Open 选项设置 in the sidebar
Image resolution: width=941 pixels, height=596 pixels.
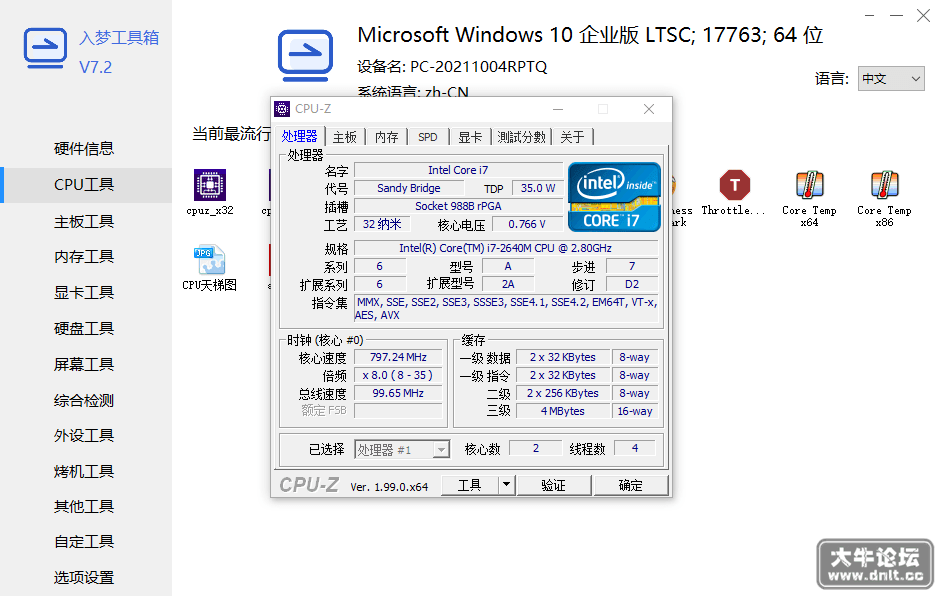(84, 578)
